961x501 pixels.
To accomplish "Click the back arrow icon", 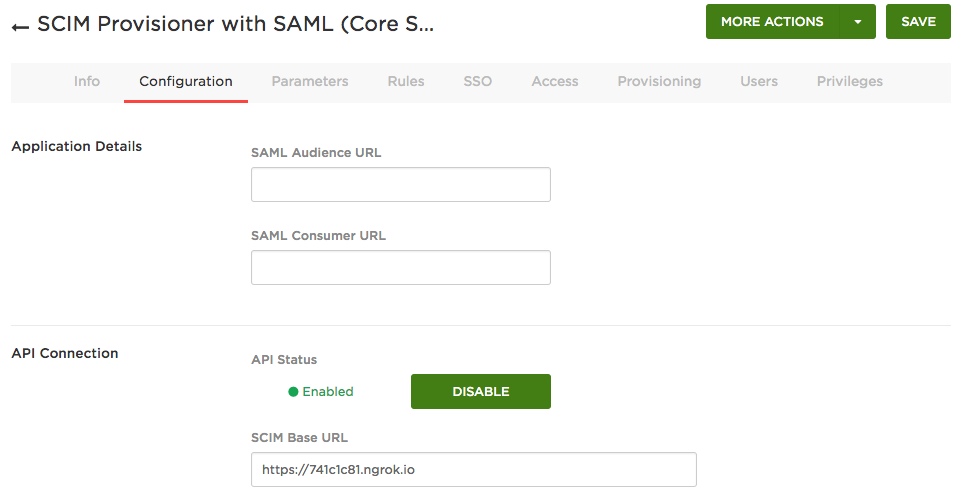I will (20, 27).
